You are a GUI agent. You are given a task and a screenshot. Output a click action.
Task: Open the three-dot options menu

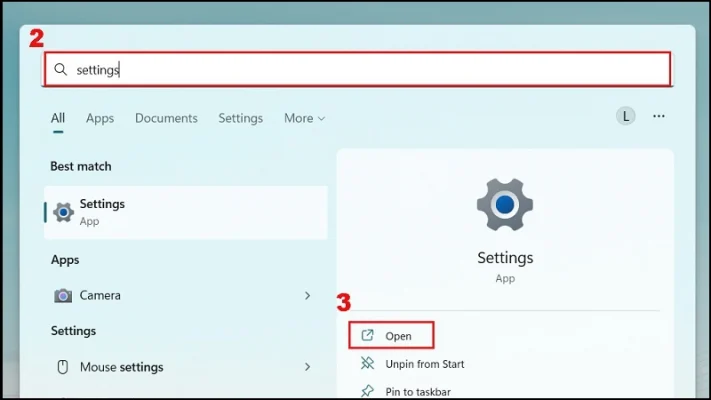658,116
